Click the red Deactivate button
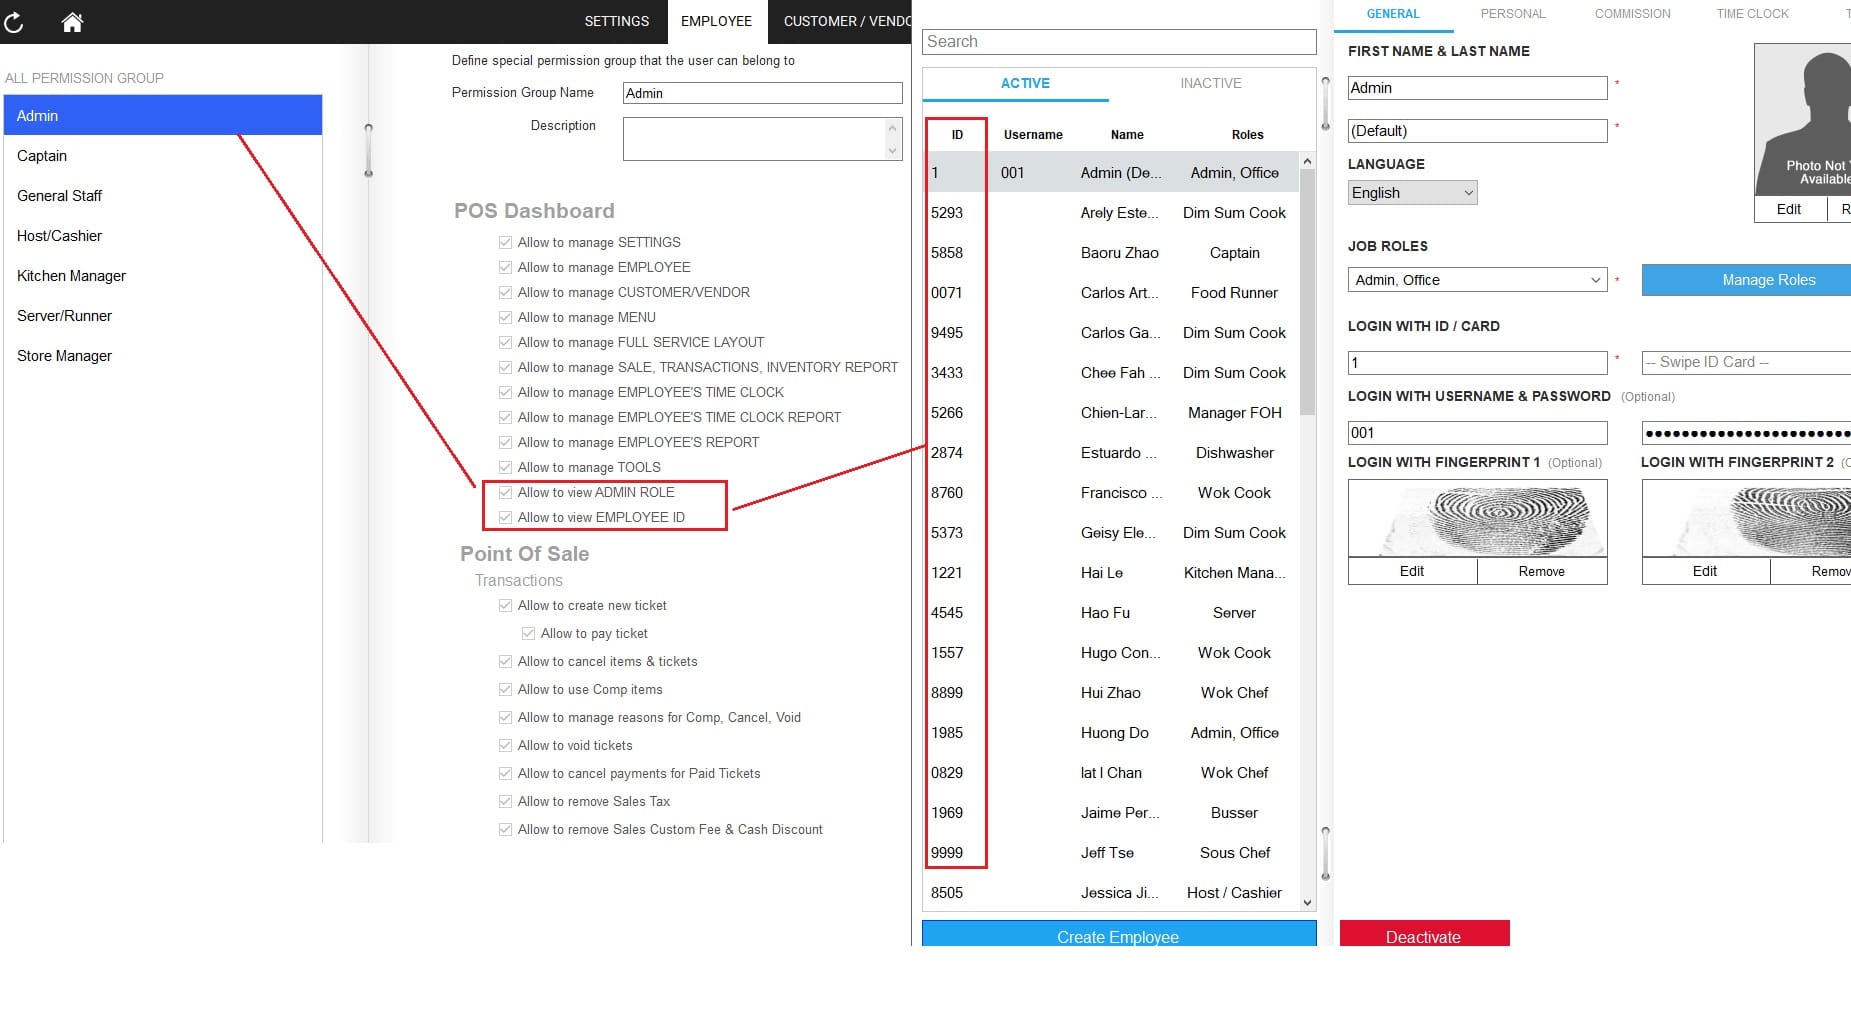1851x1024 pixels. [x=1424, y=936]
